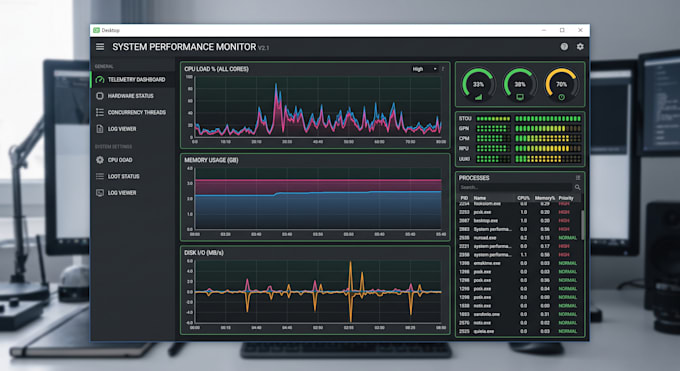Click the CPU LOAD % (ALL CORES) chart title
This screenshot has height=371, width=680.
click(x=216, y=69)
